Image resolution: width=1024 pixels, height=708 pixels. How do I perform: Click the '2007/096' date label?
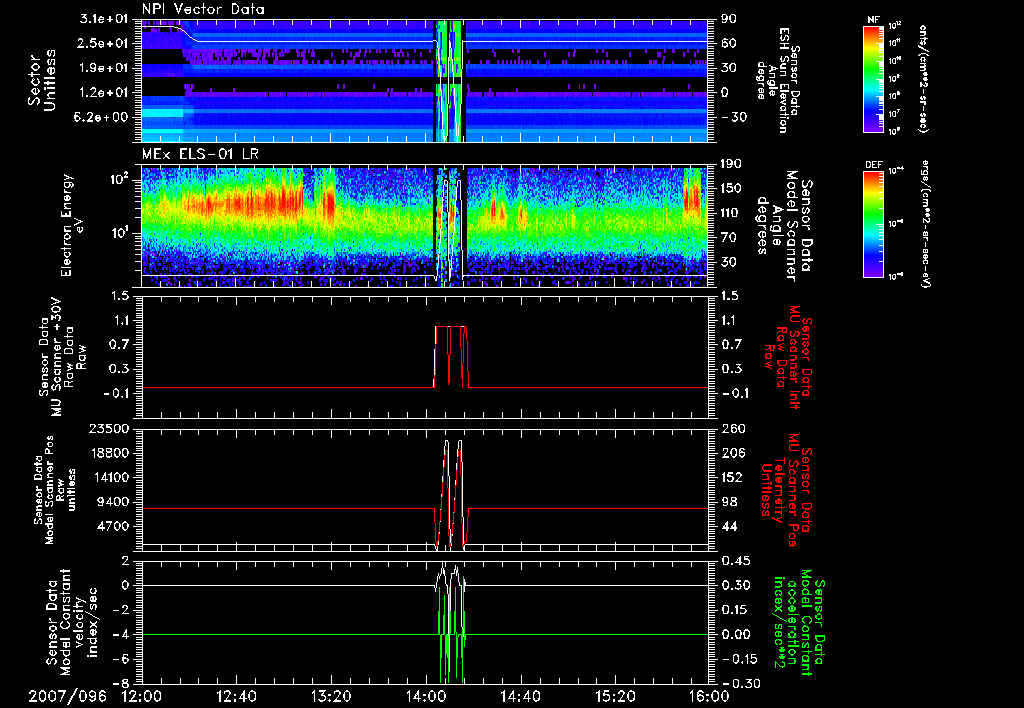pyautogui.click(x=67, y=696)
